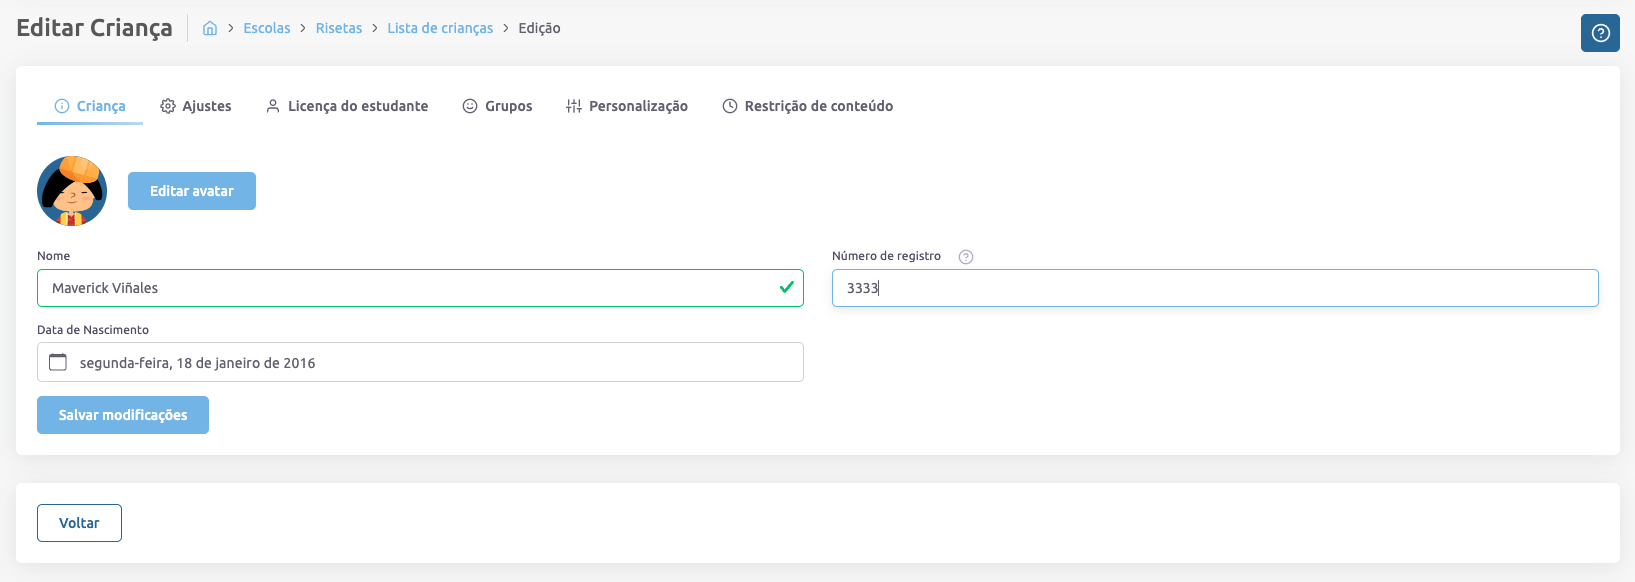
Task: Open the help question mark button
Action: tap(1600, 33)
